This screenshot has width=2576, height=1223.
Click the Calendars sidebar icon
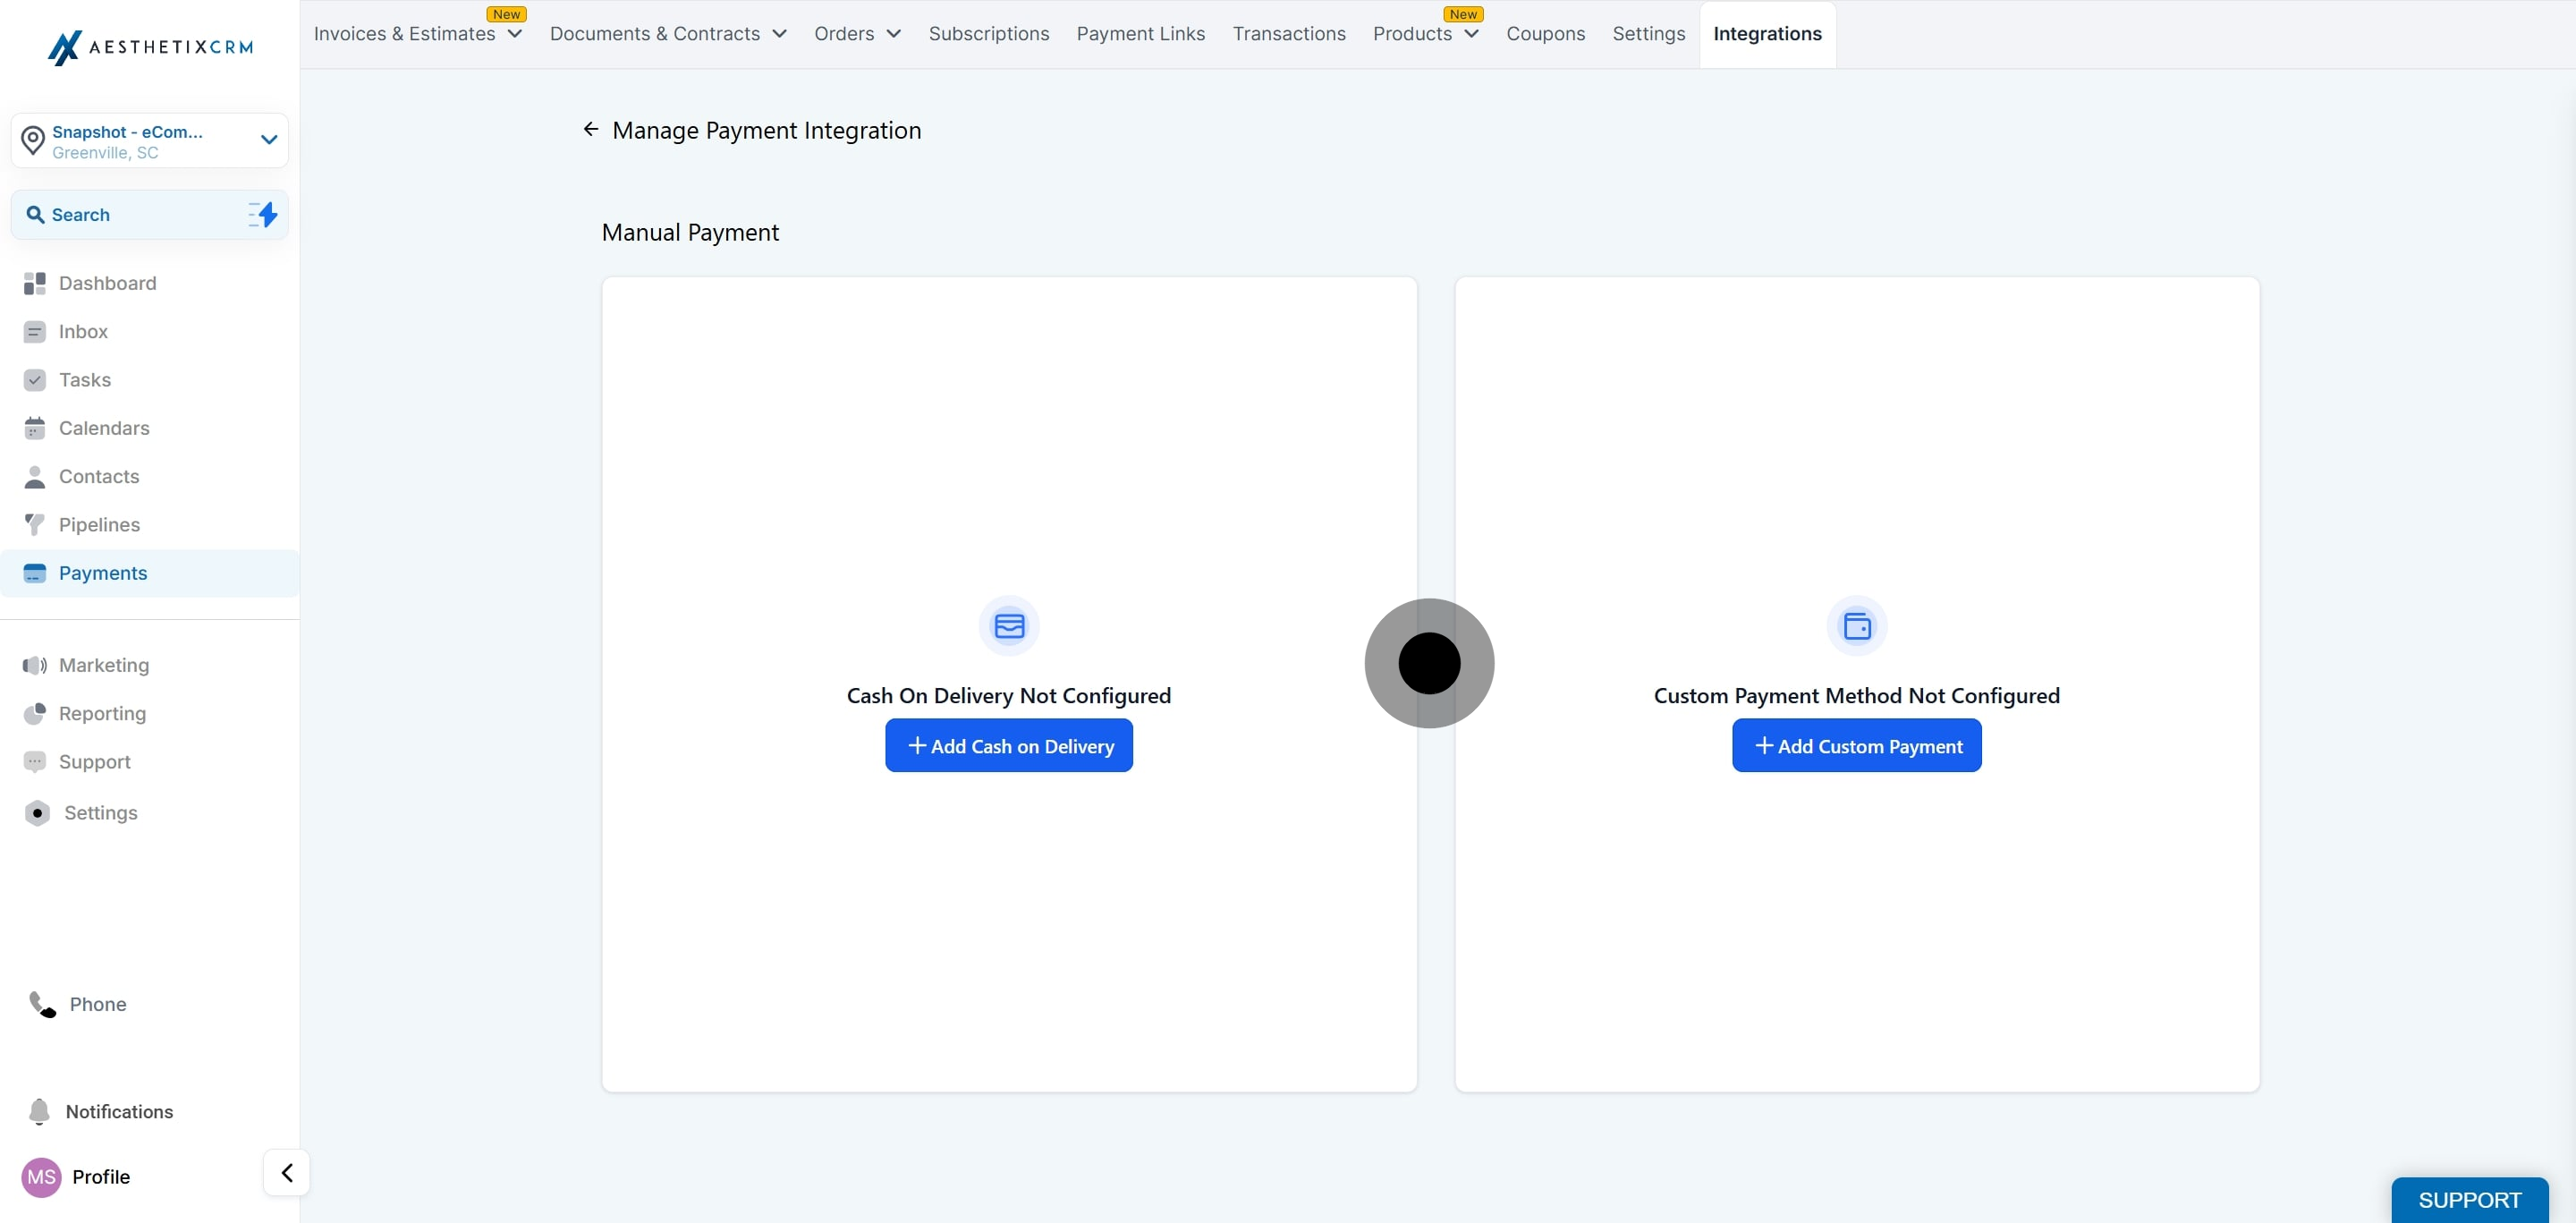35,429
